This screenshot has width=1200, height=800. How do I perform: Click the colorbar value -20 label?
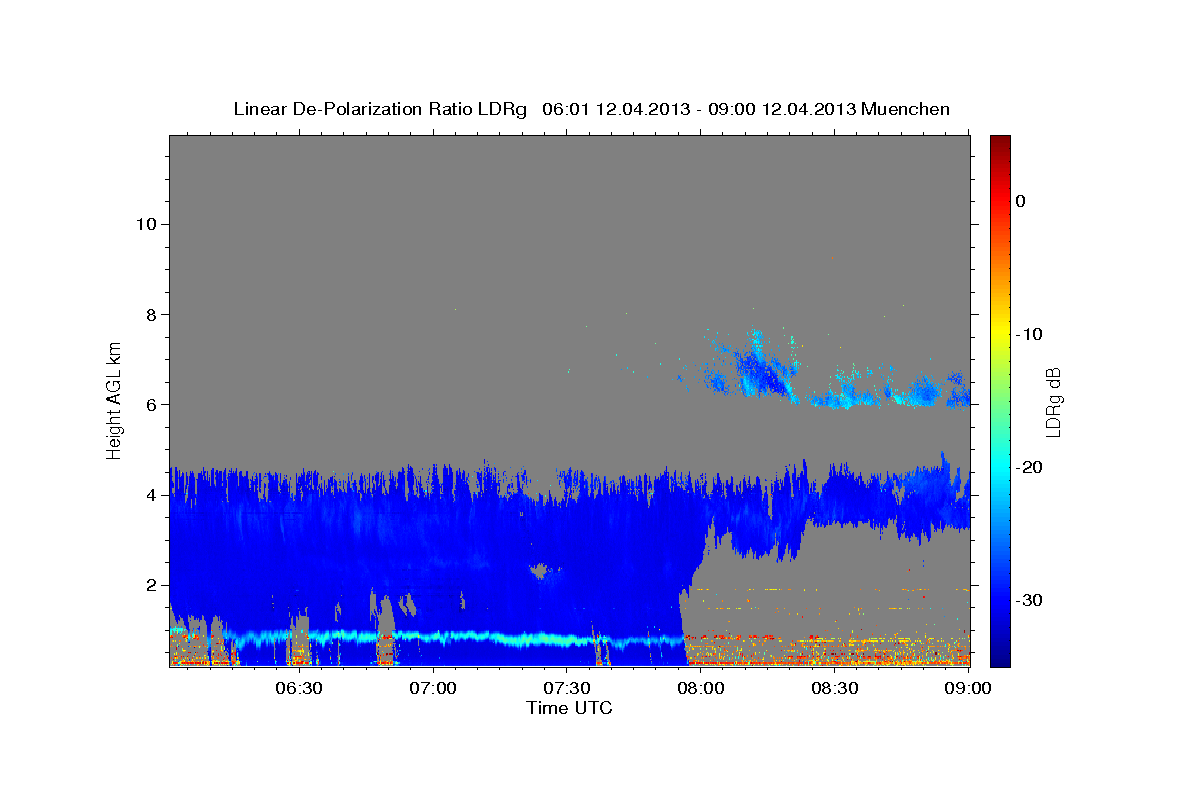click(x=1031, y=467)
